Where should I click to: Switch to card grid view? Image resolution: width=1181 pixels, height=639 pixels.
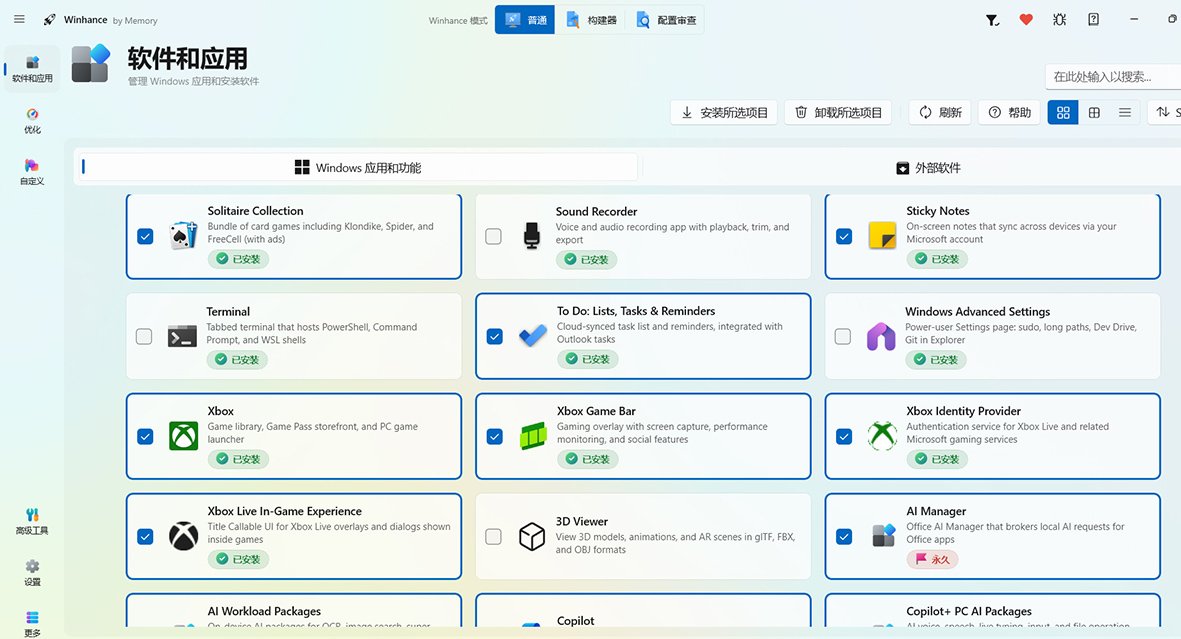(1063, 112)
